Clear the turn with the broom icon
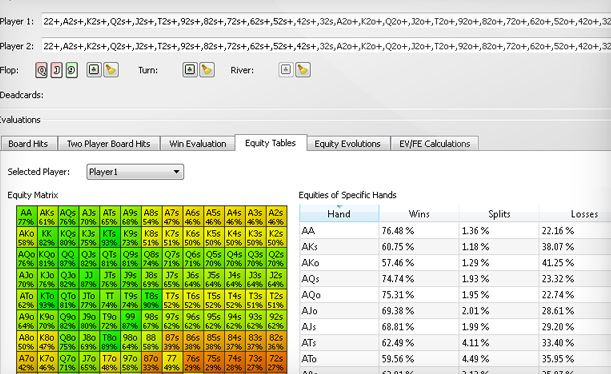 (x=207, y=70)
